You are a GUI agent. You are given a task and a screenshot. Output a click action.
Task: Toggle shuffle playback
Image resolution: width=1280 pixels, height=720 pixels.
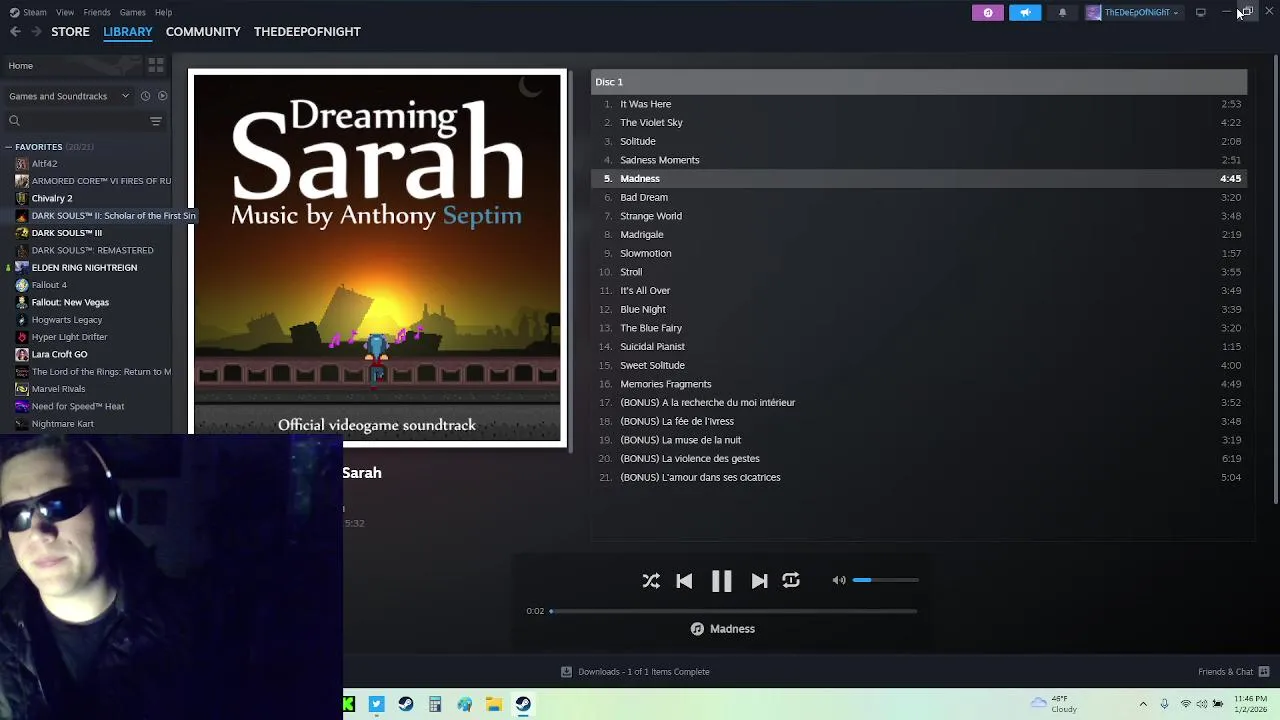651,581
